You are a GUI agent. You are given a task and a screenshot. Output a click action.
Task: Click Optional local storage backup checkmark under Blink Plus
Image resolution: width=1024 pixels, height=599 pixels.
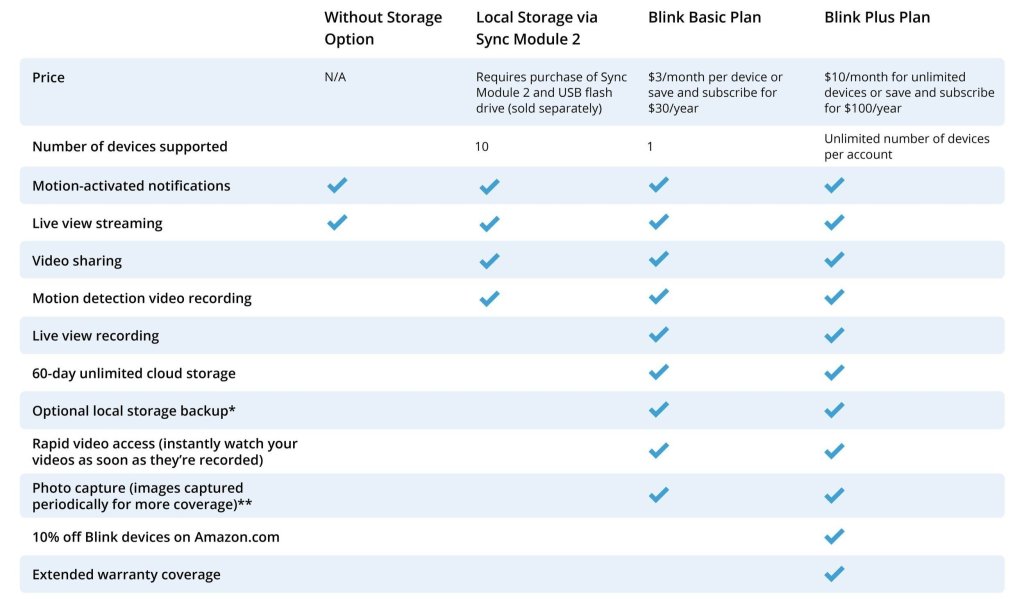[834, 410]
